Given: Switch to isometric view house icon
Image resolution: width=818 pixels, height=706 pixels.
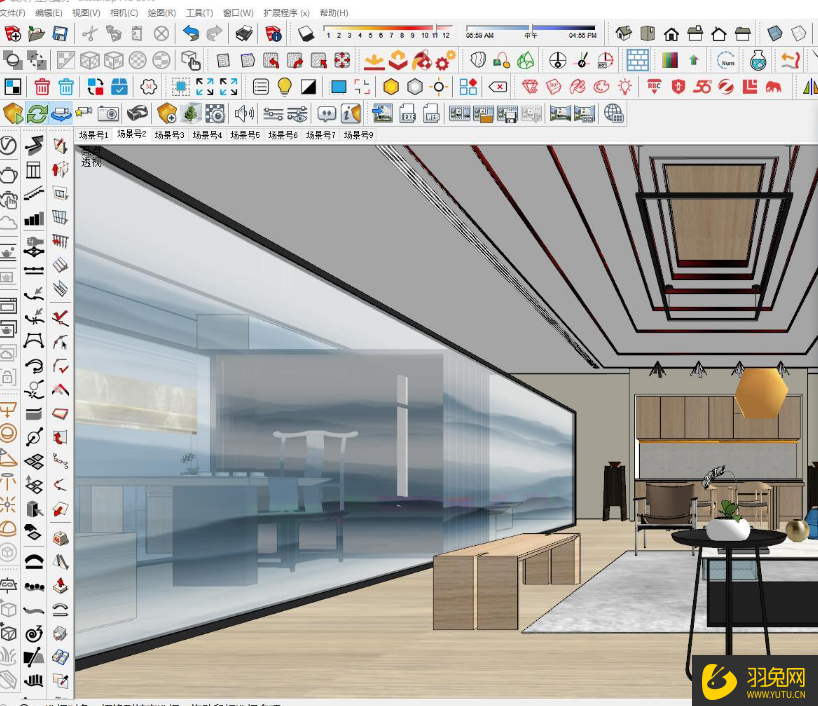Looking at the screenshot, I should click(x=624, y=34).
